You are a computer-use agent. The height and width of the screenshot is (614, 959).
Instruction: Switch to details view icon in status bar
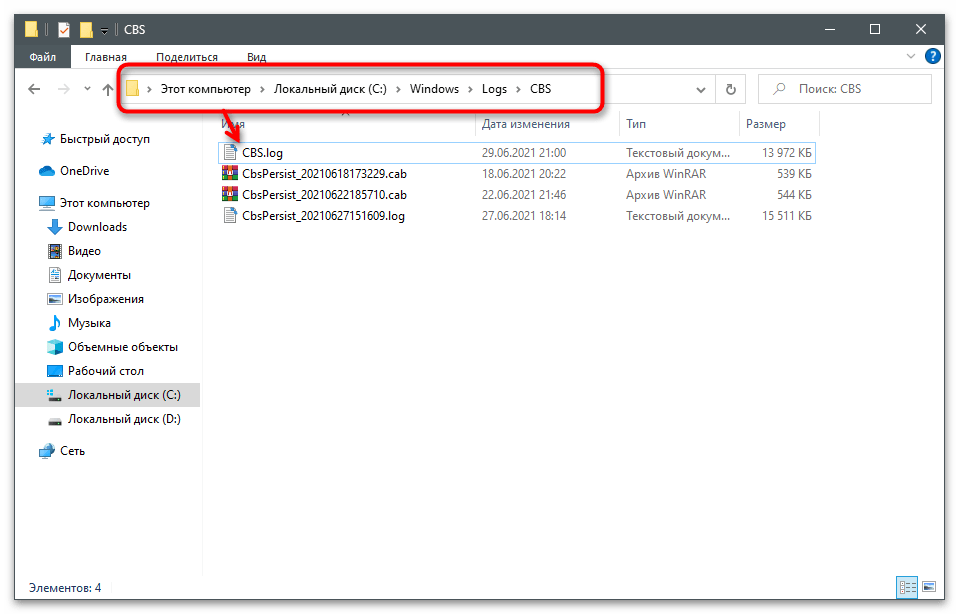pyautogui.click(x=907, y=587)
